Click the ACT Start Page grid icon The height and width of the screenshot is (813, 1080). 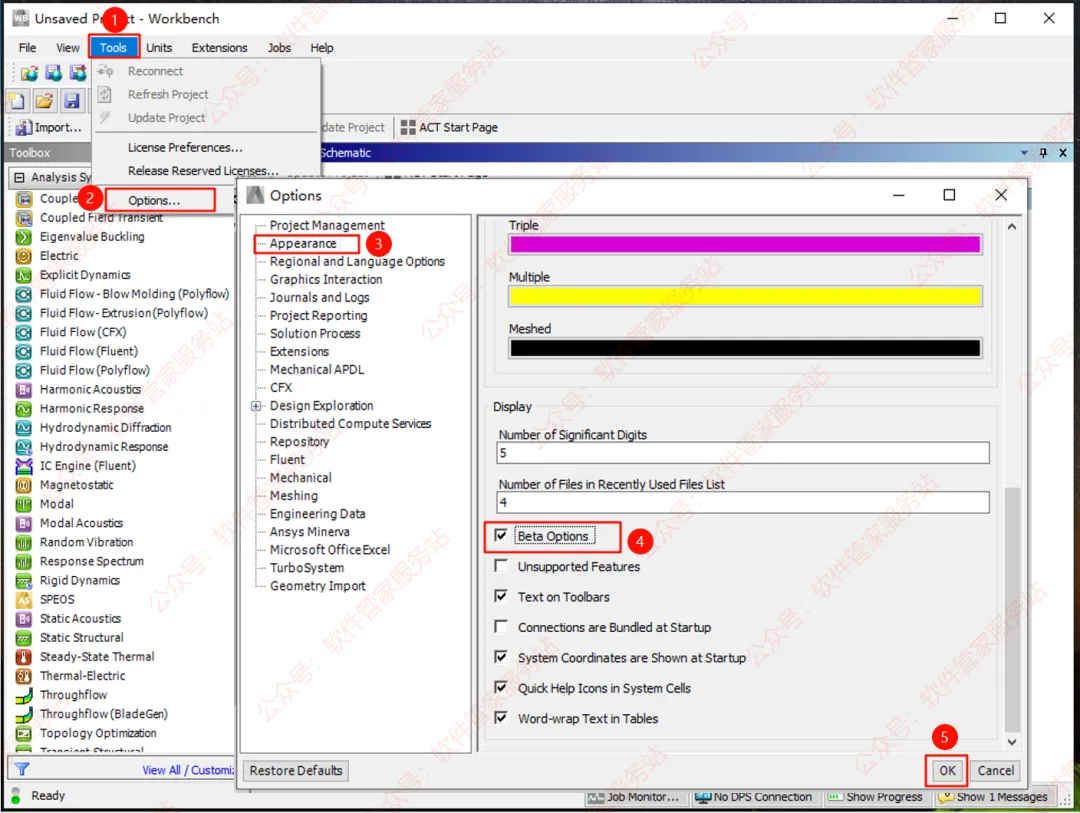tap(408, 127)
